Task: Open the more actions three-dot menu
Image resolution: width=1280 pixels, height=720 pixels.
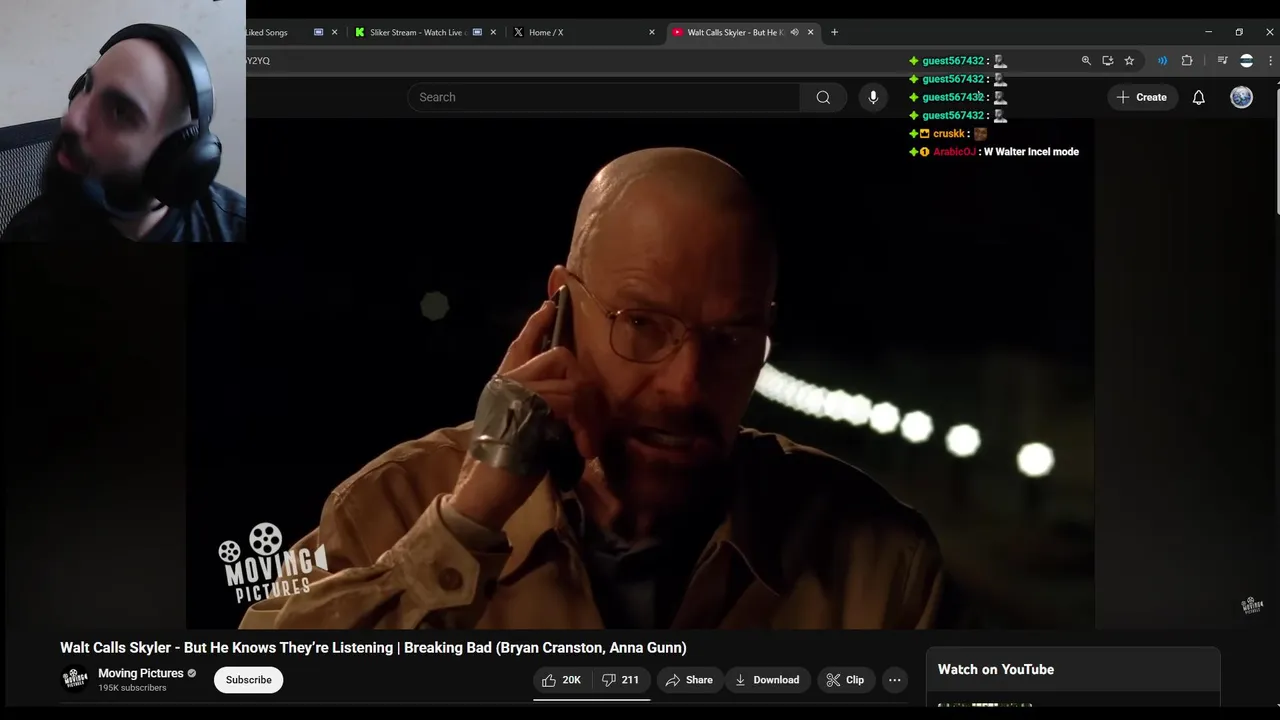Action: (x=895, y=680)
